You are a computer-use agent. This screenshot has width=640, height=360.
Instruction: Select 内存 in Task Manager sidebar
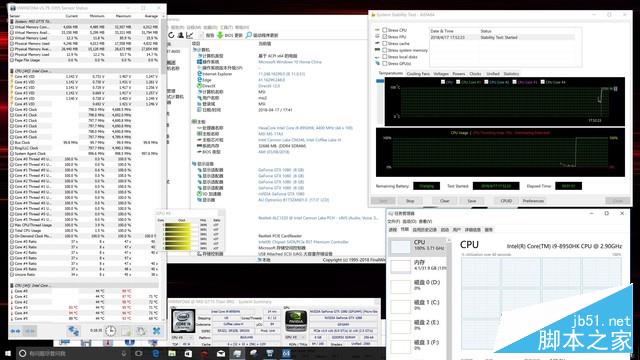pyautogui.click(x=418, y=266)
